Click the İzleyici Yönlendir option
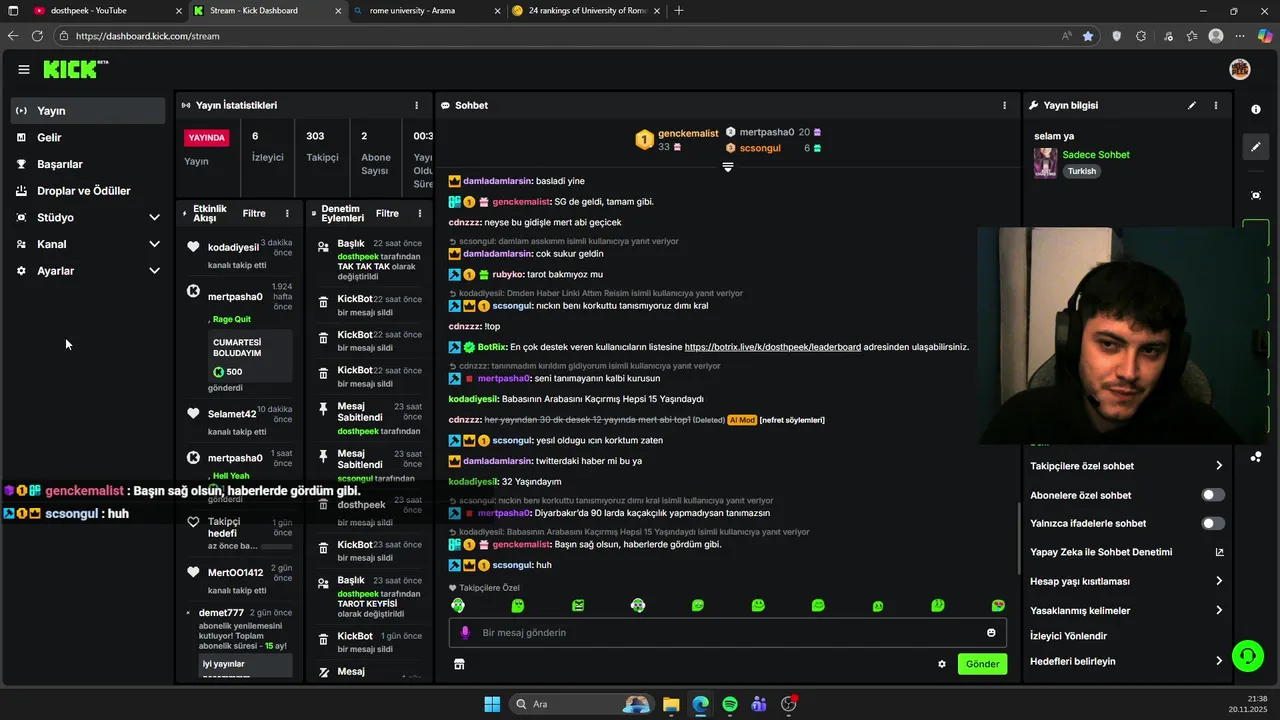1280x720 pixels. pos(1068,636)
